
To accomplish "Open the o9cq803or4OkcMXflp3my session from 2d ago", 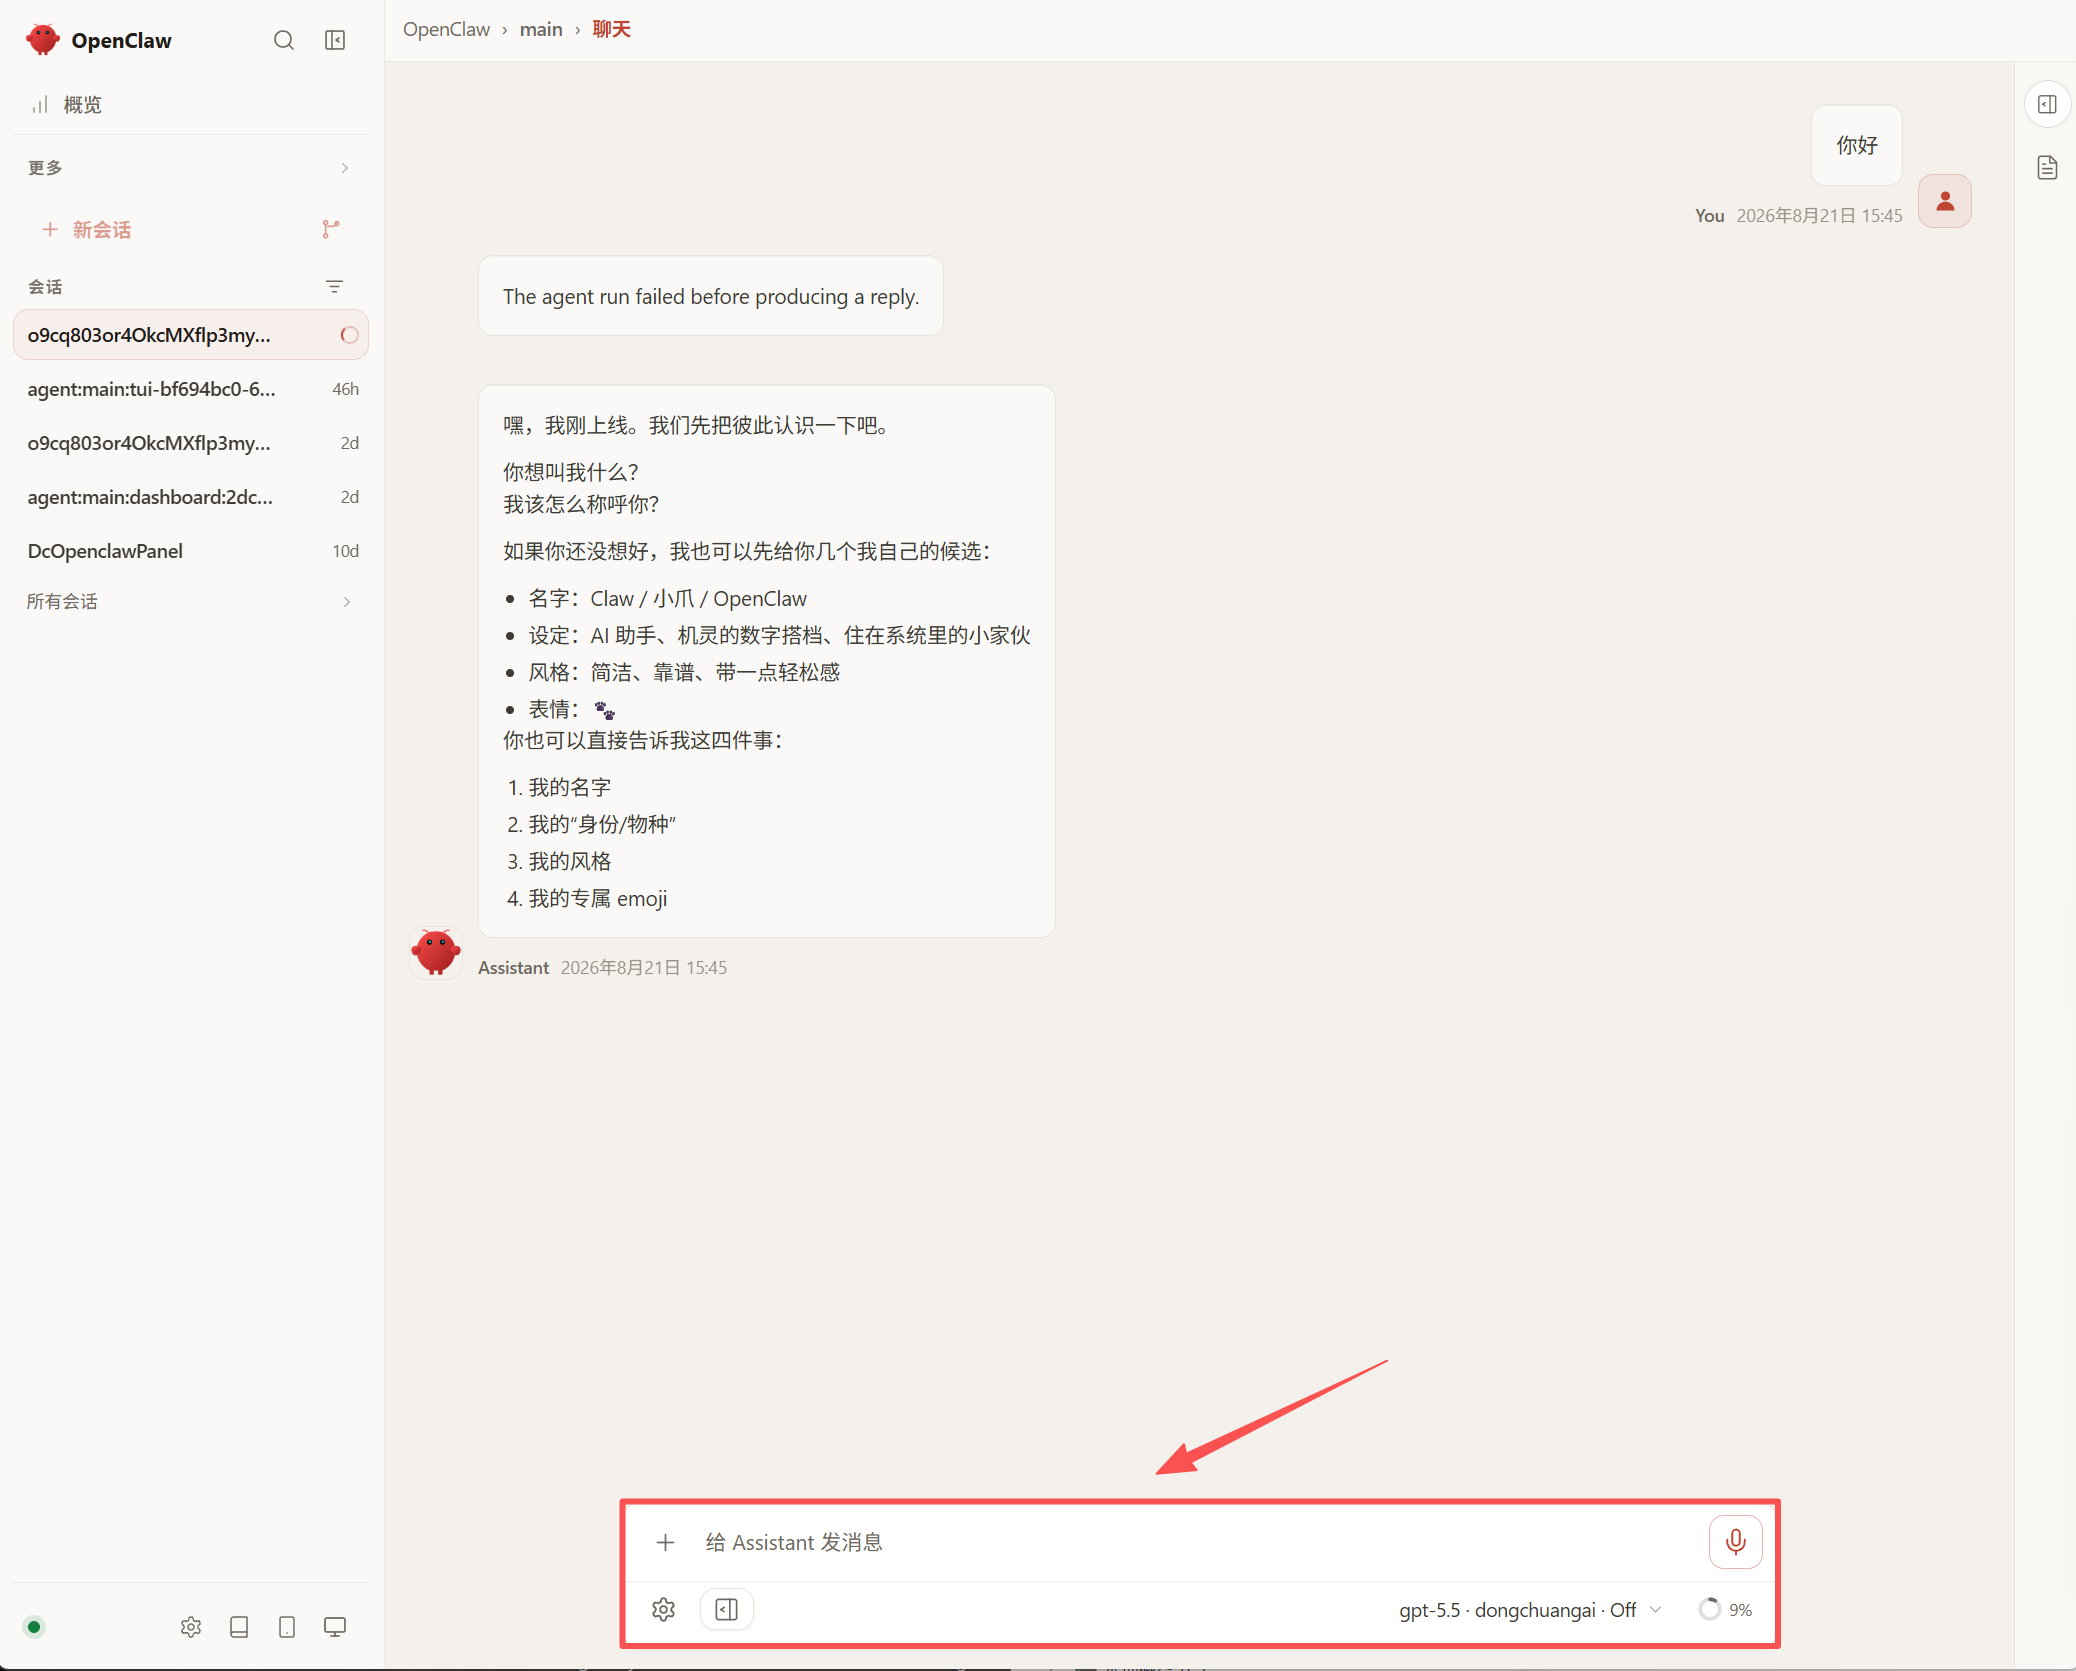I will click(x=190, y=443).
